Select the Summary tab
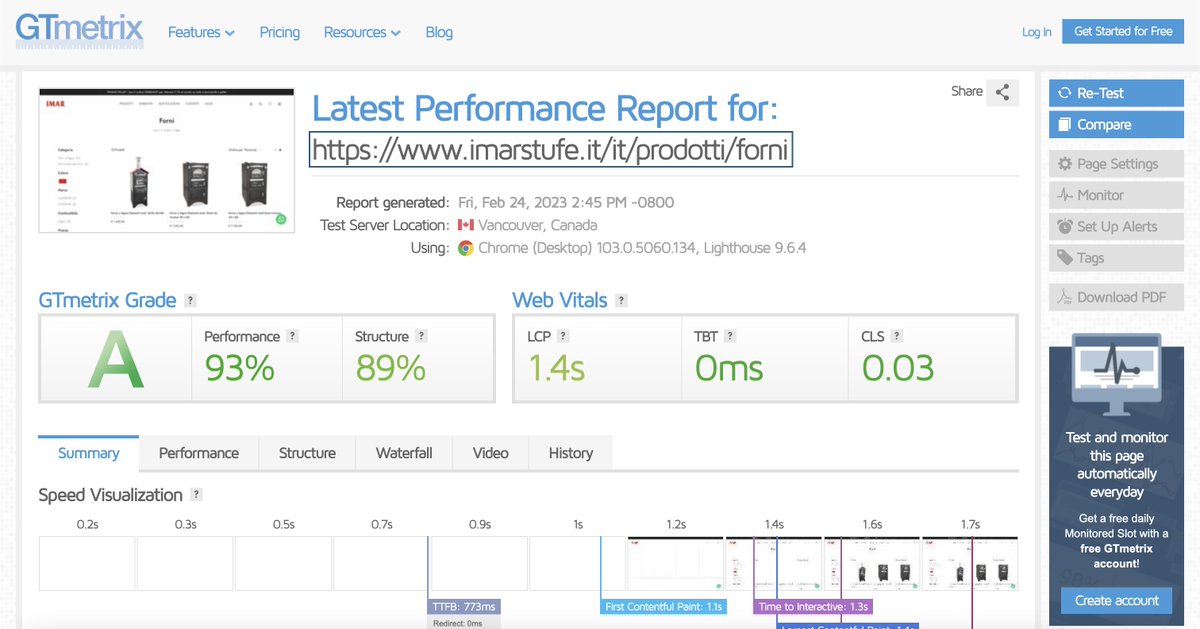 [x=89, y=453]
